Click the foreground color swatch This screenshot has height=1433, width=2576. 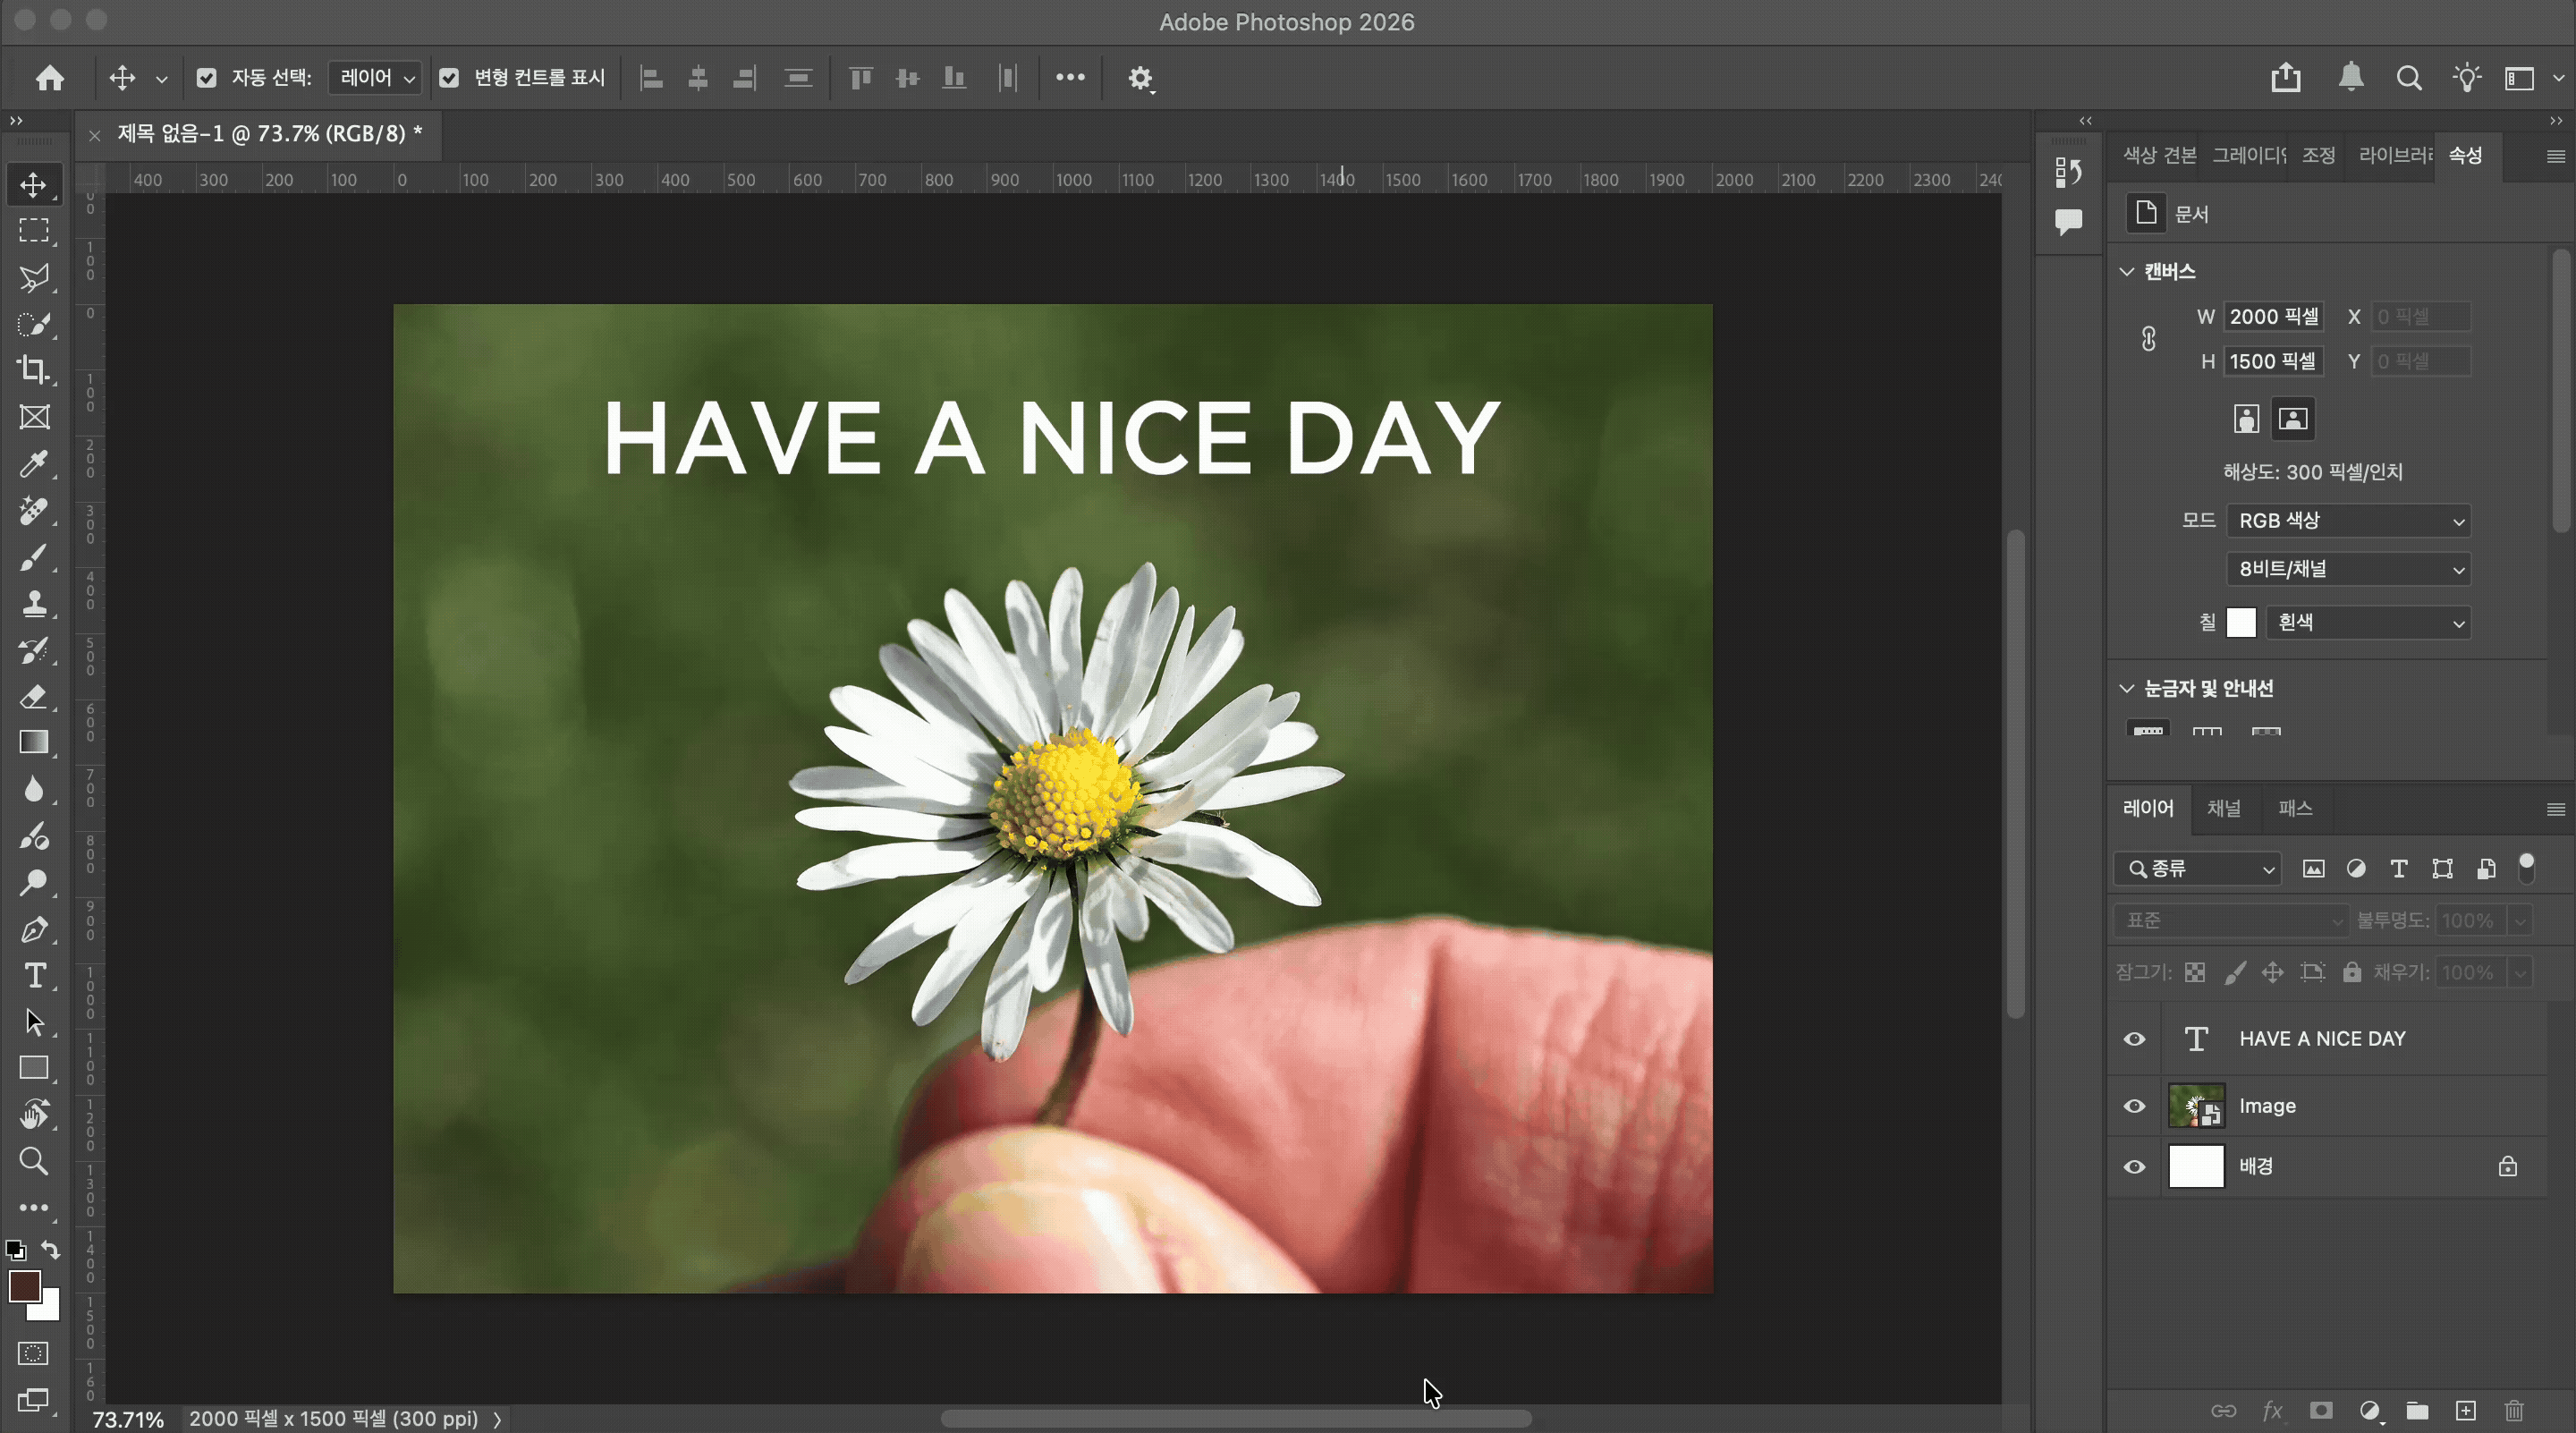coord(24,1286)
